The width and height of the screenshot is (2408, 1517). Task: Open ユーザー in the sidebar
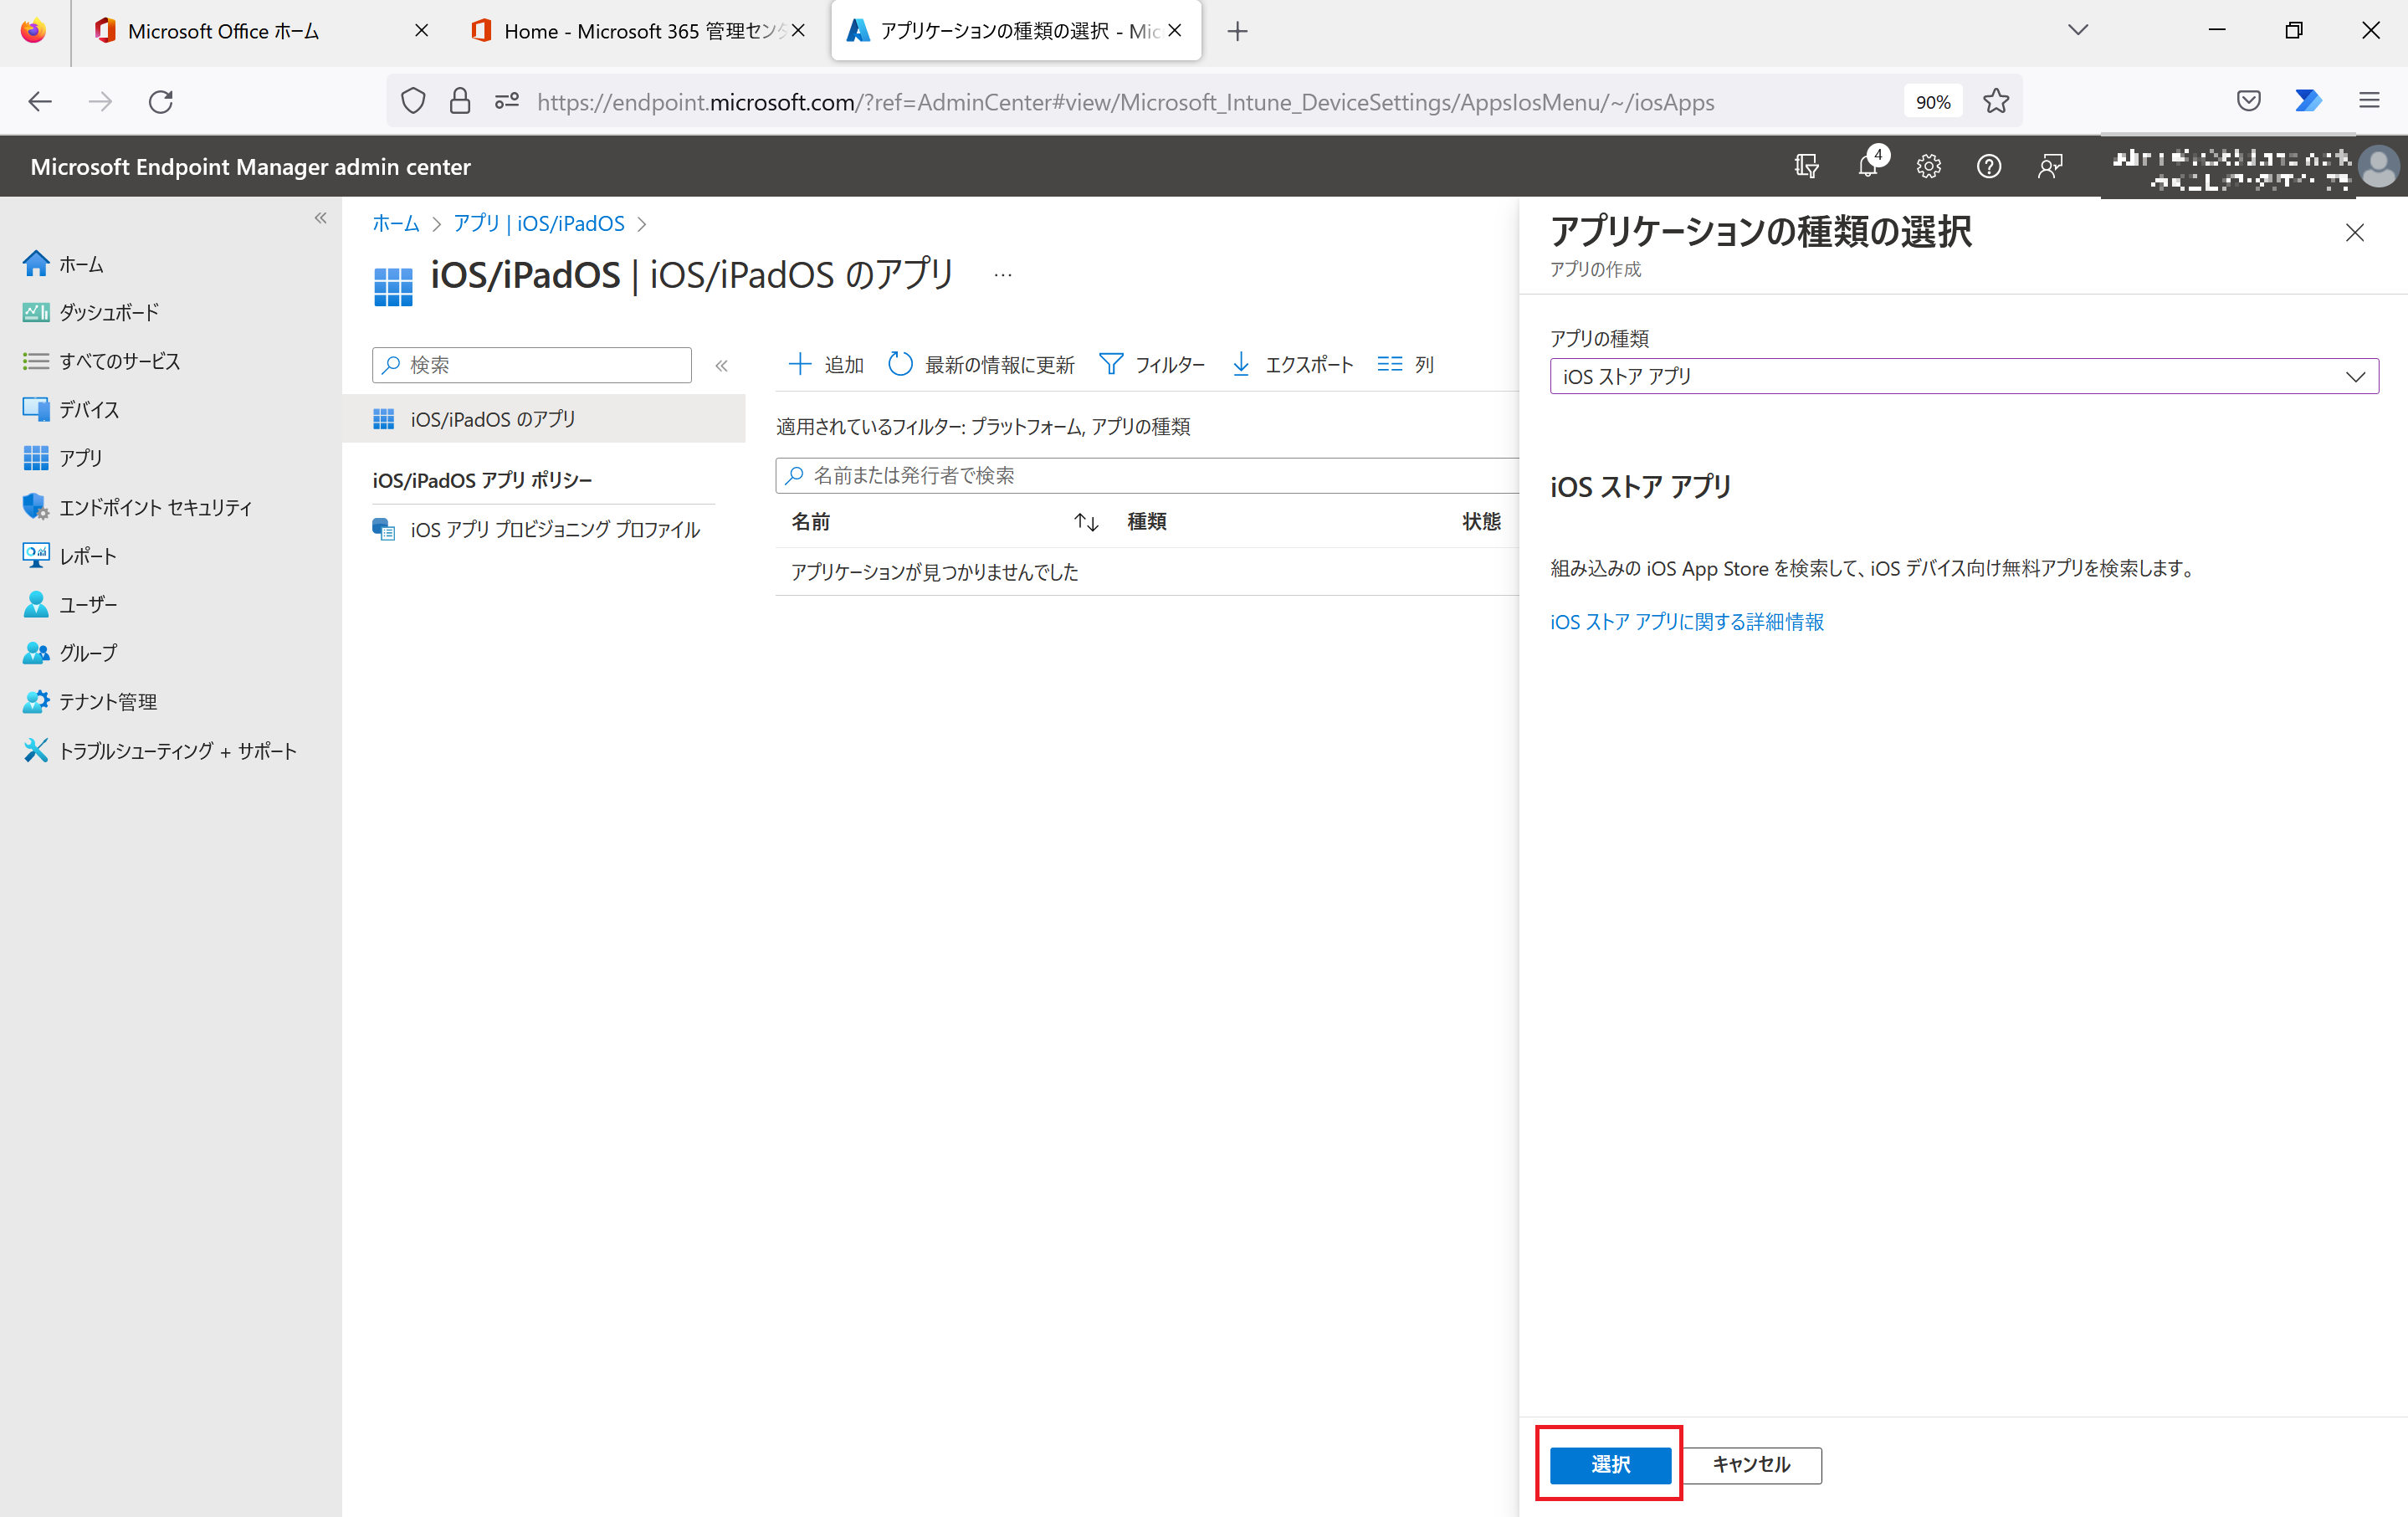click(x=69, y=604)
